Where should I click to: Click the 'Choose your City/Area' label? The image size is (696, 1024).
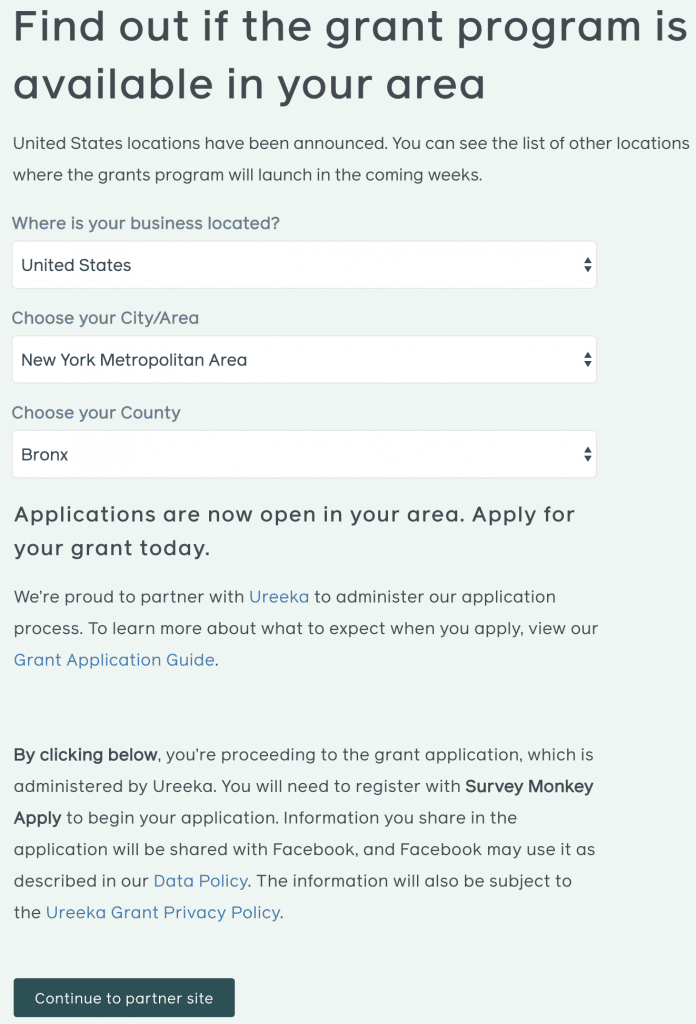click(105, 318)
